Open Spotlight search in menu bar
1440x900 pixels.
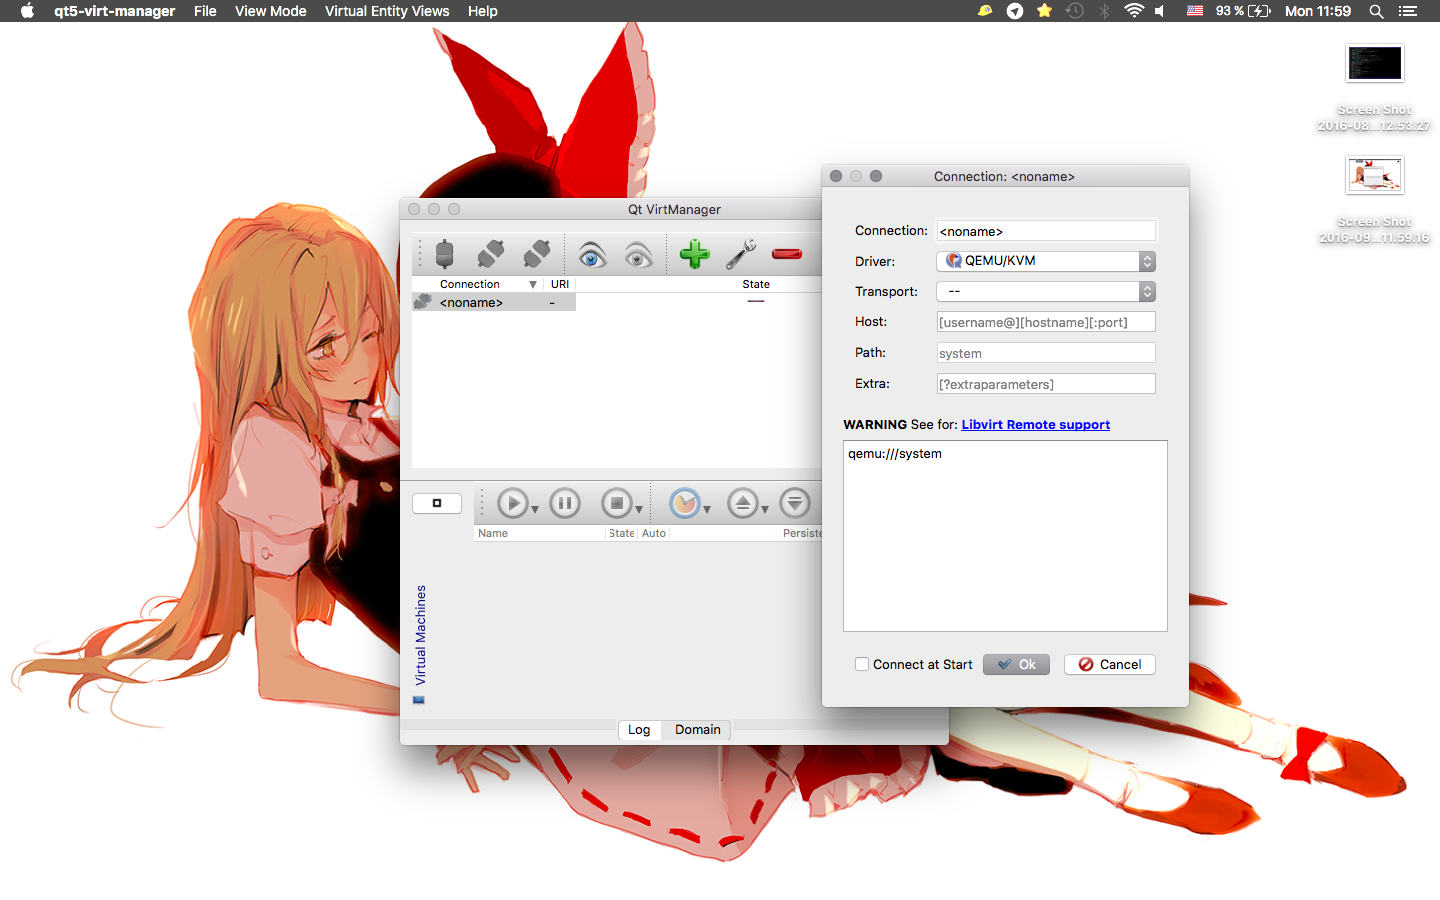click(x=1376, y=11)
